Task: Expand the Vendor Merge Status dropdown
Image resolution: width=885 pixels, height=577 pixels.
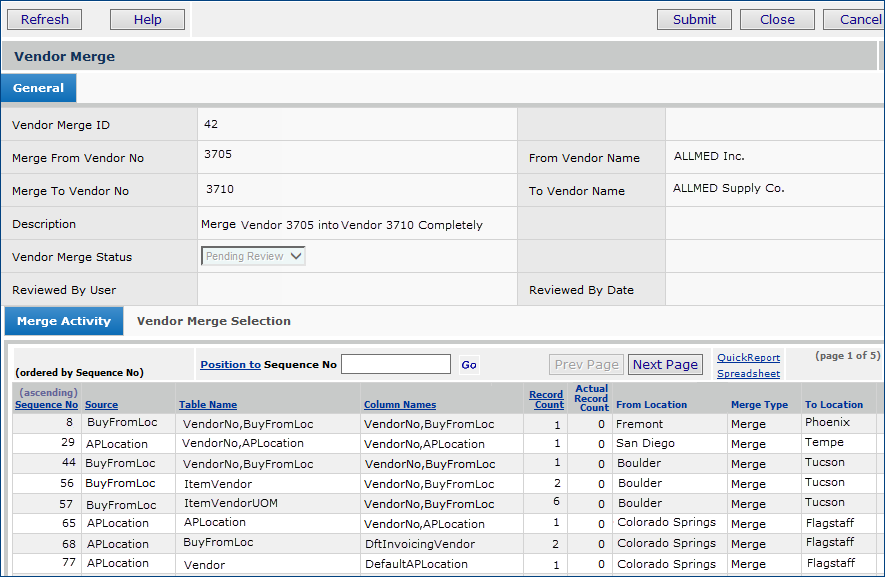Action: pos(253,256)
